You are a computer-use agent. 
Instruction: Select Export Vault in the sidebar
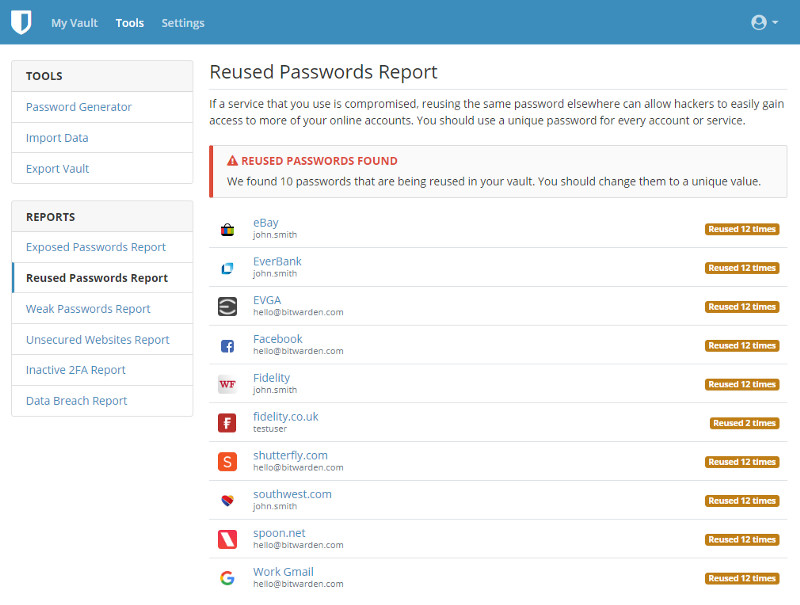(58, 169)
